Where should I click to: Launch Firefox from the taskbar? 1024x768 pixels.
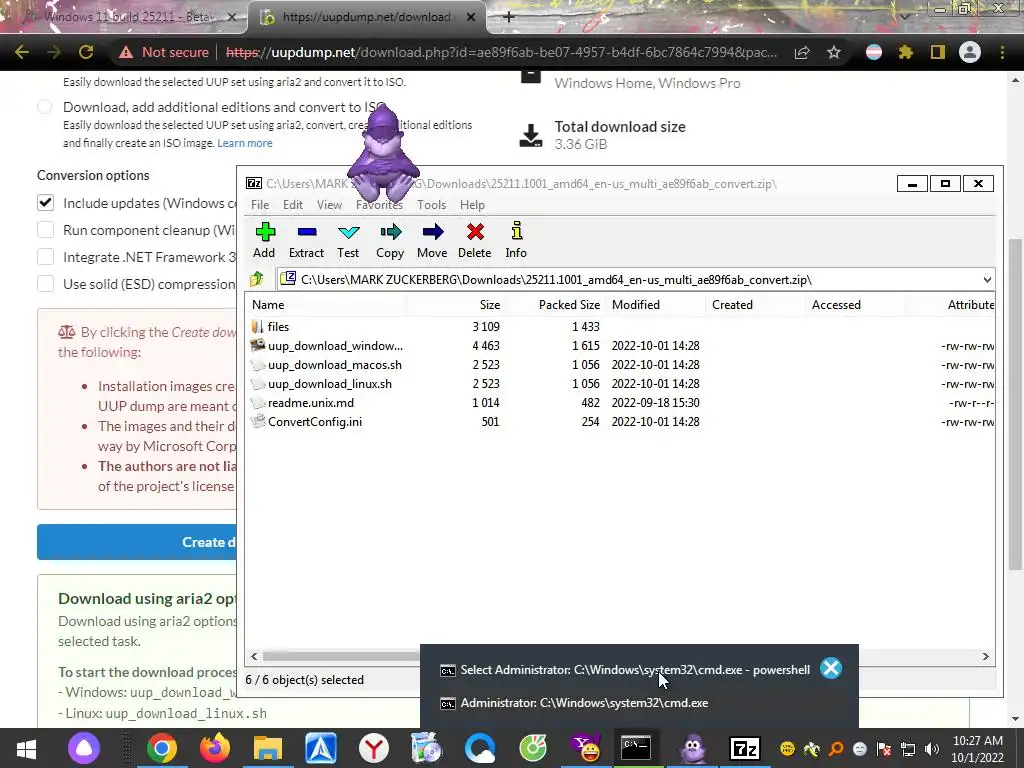point(215,748)
